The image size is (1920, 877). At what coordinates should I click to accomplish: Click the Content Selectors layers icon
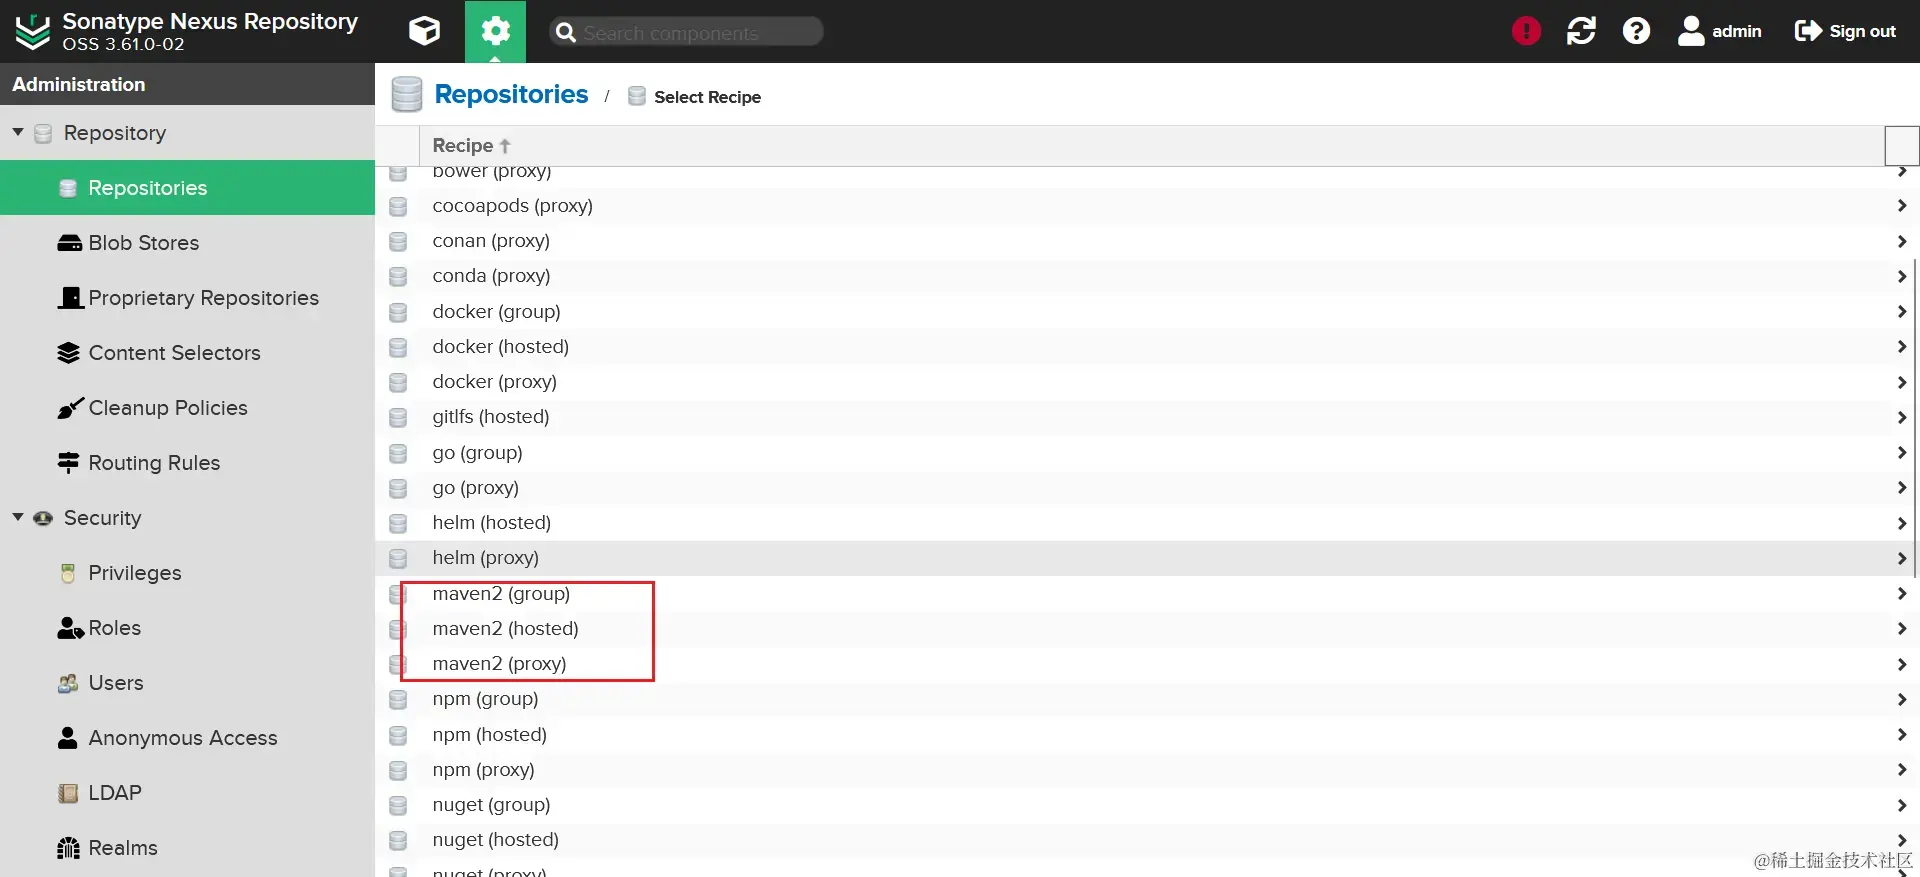(x=69, y=353)
